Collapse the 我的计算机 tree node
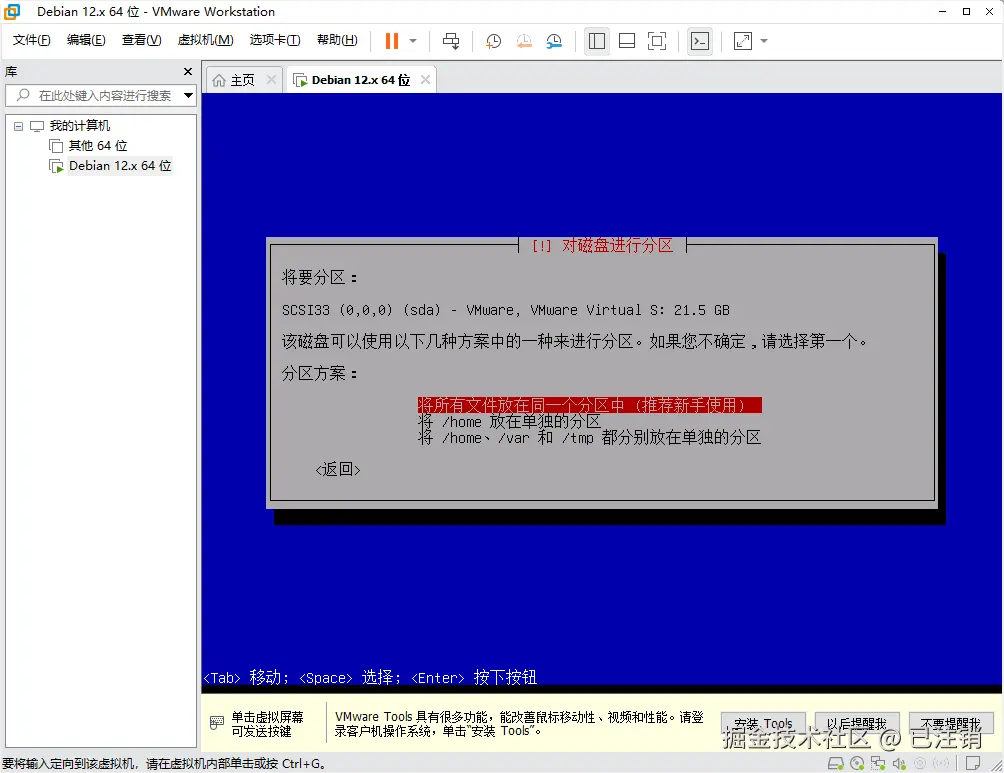1004x773 pixels. [x=17, y=125]
